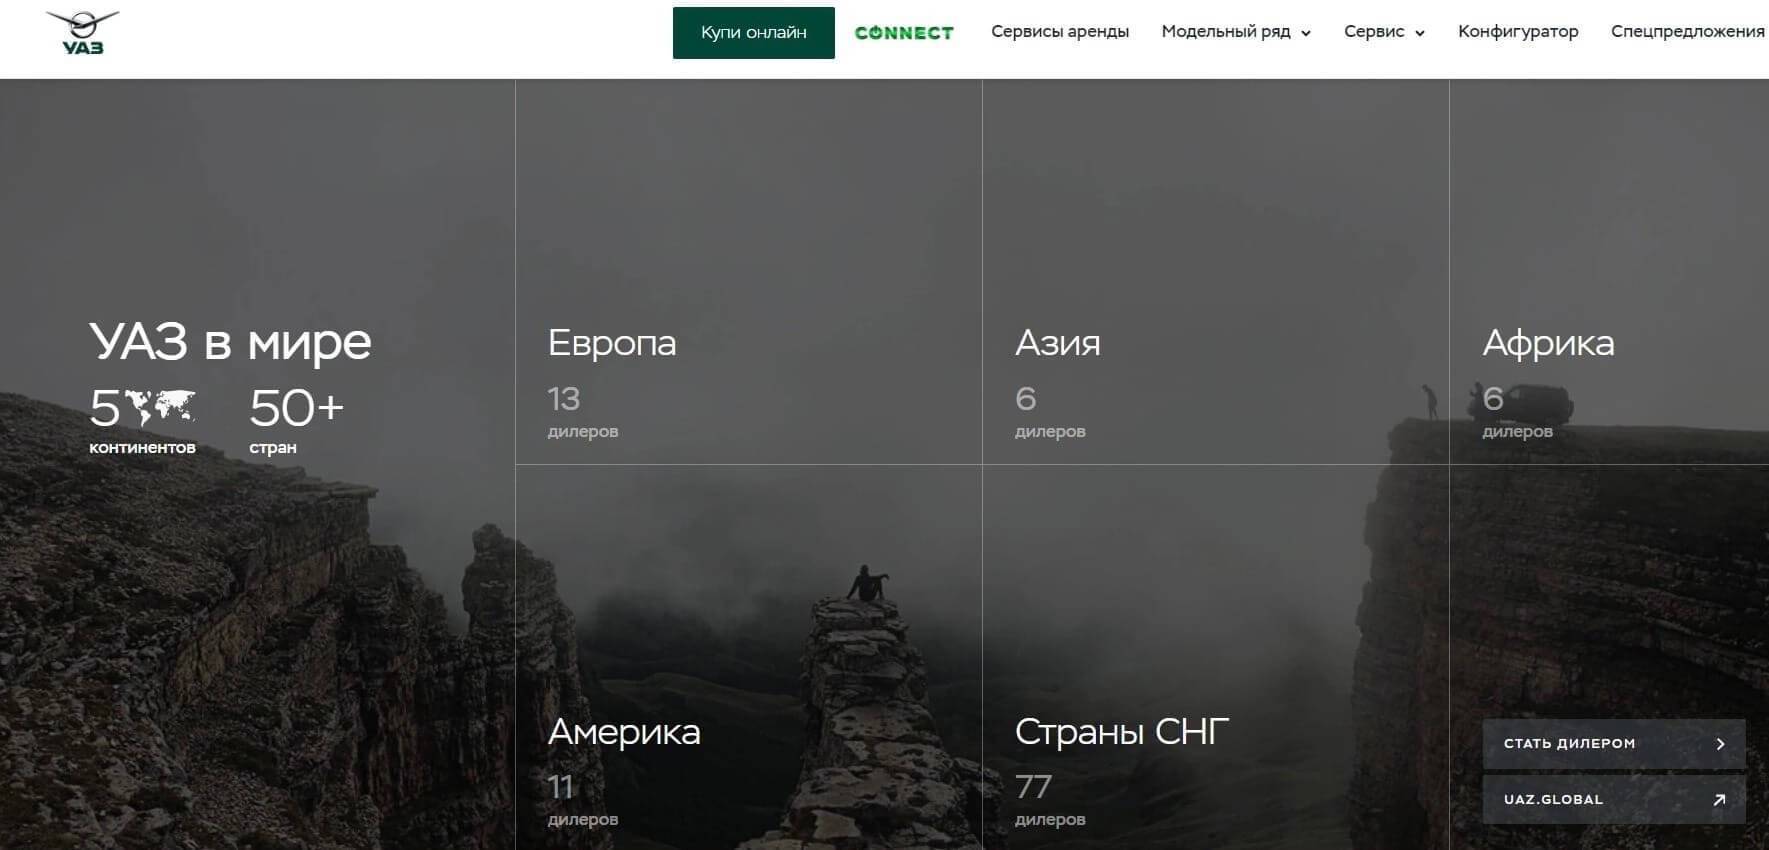Click the 50+ стран statistic
1769x850 pixels.
pos(296,420)
